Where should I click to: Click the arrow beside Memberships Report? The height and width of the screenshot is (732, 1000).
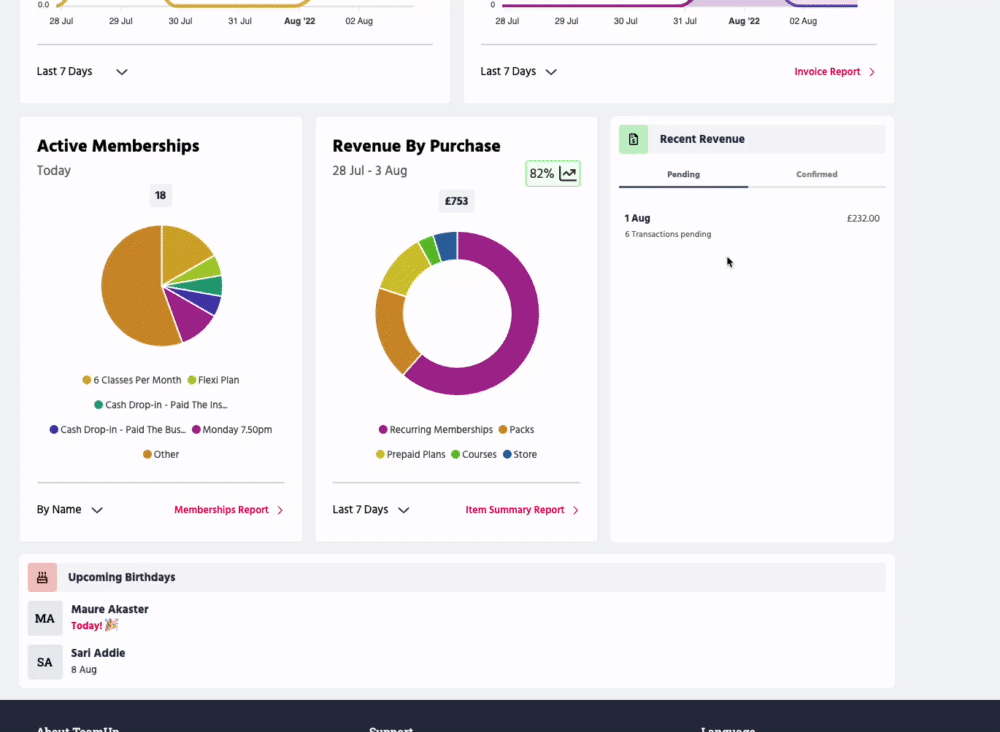point(280,510)
